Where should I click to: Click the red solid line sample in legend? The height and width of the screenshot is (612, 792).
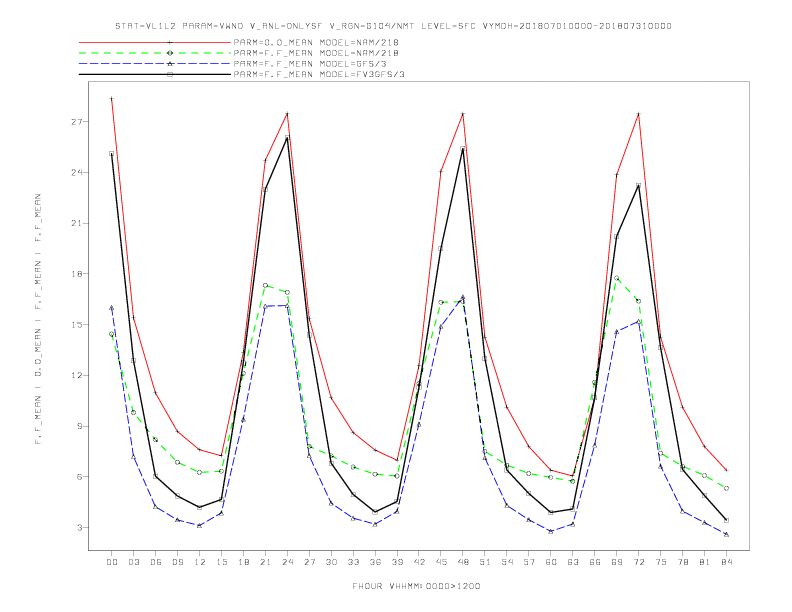(155, 42)
